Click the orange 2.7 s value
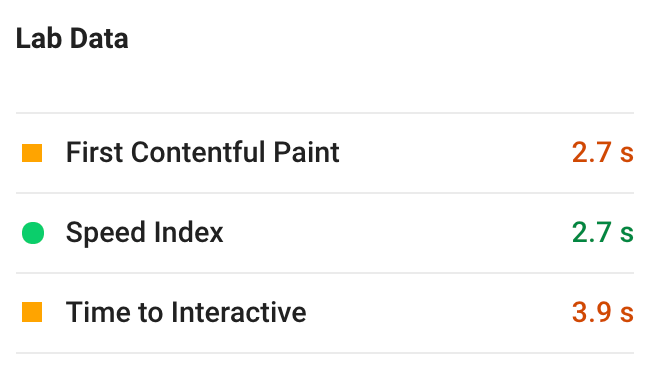This screenshot has height=376, width=664. (603, 152)
